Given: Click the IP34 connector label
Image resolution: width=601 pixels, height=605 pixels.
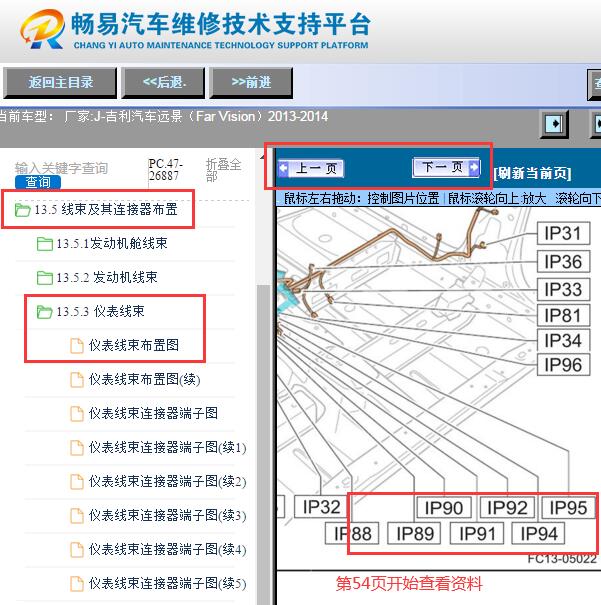Looking at the screenshot, I should pos(563,341).
